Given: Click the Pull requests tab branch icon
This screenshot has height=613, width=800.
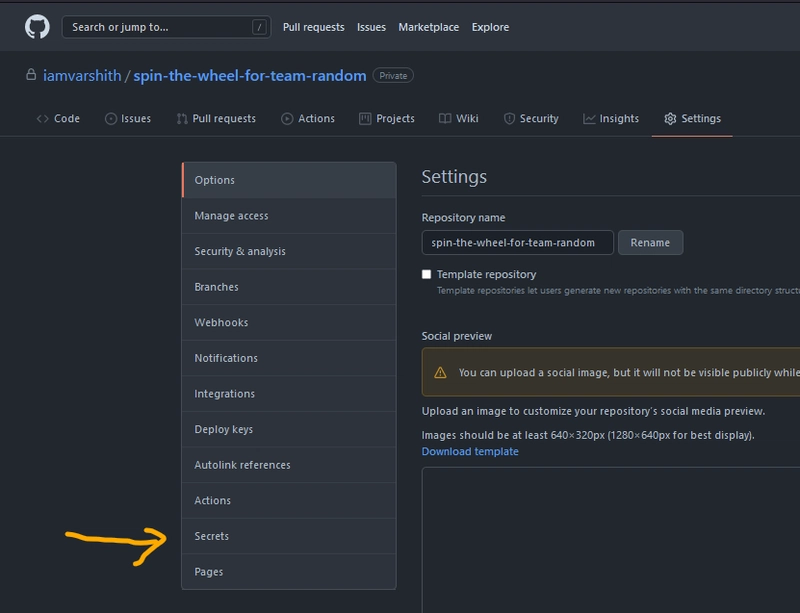Looking at the screenshot, I should (x=182, y=119).
